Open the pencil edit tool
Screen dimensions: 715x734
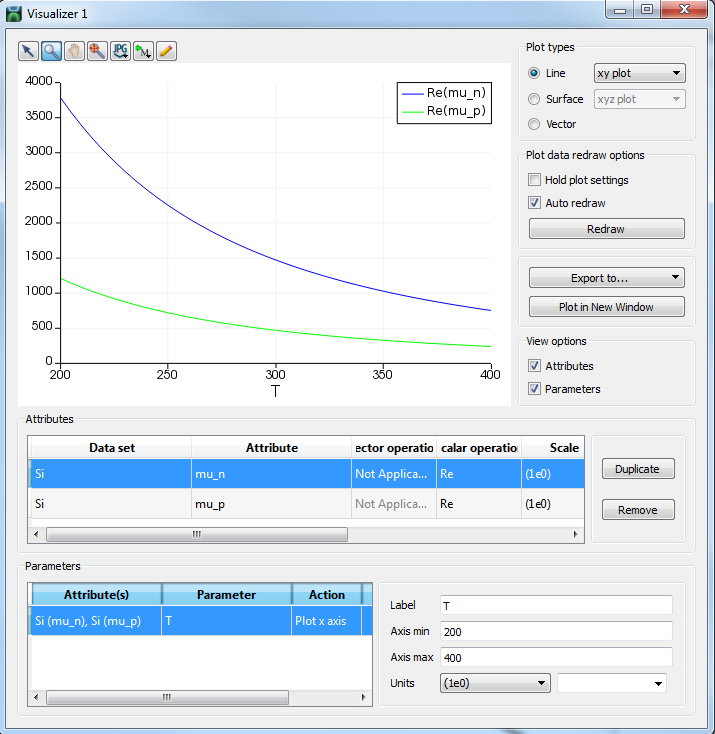[x=166, y=51]
